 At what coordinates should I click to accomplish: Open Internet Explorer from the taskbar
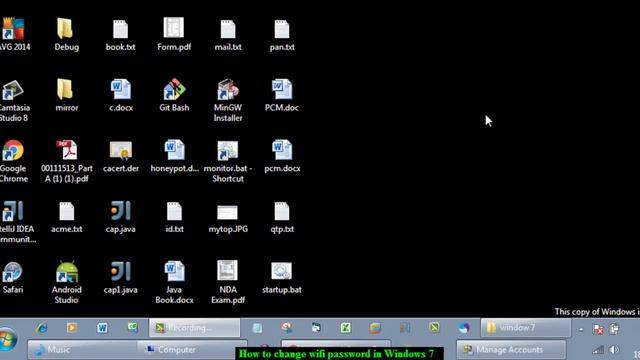42,327
